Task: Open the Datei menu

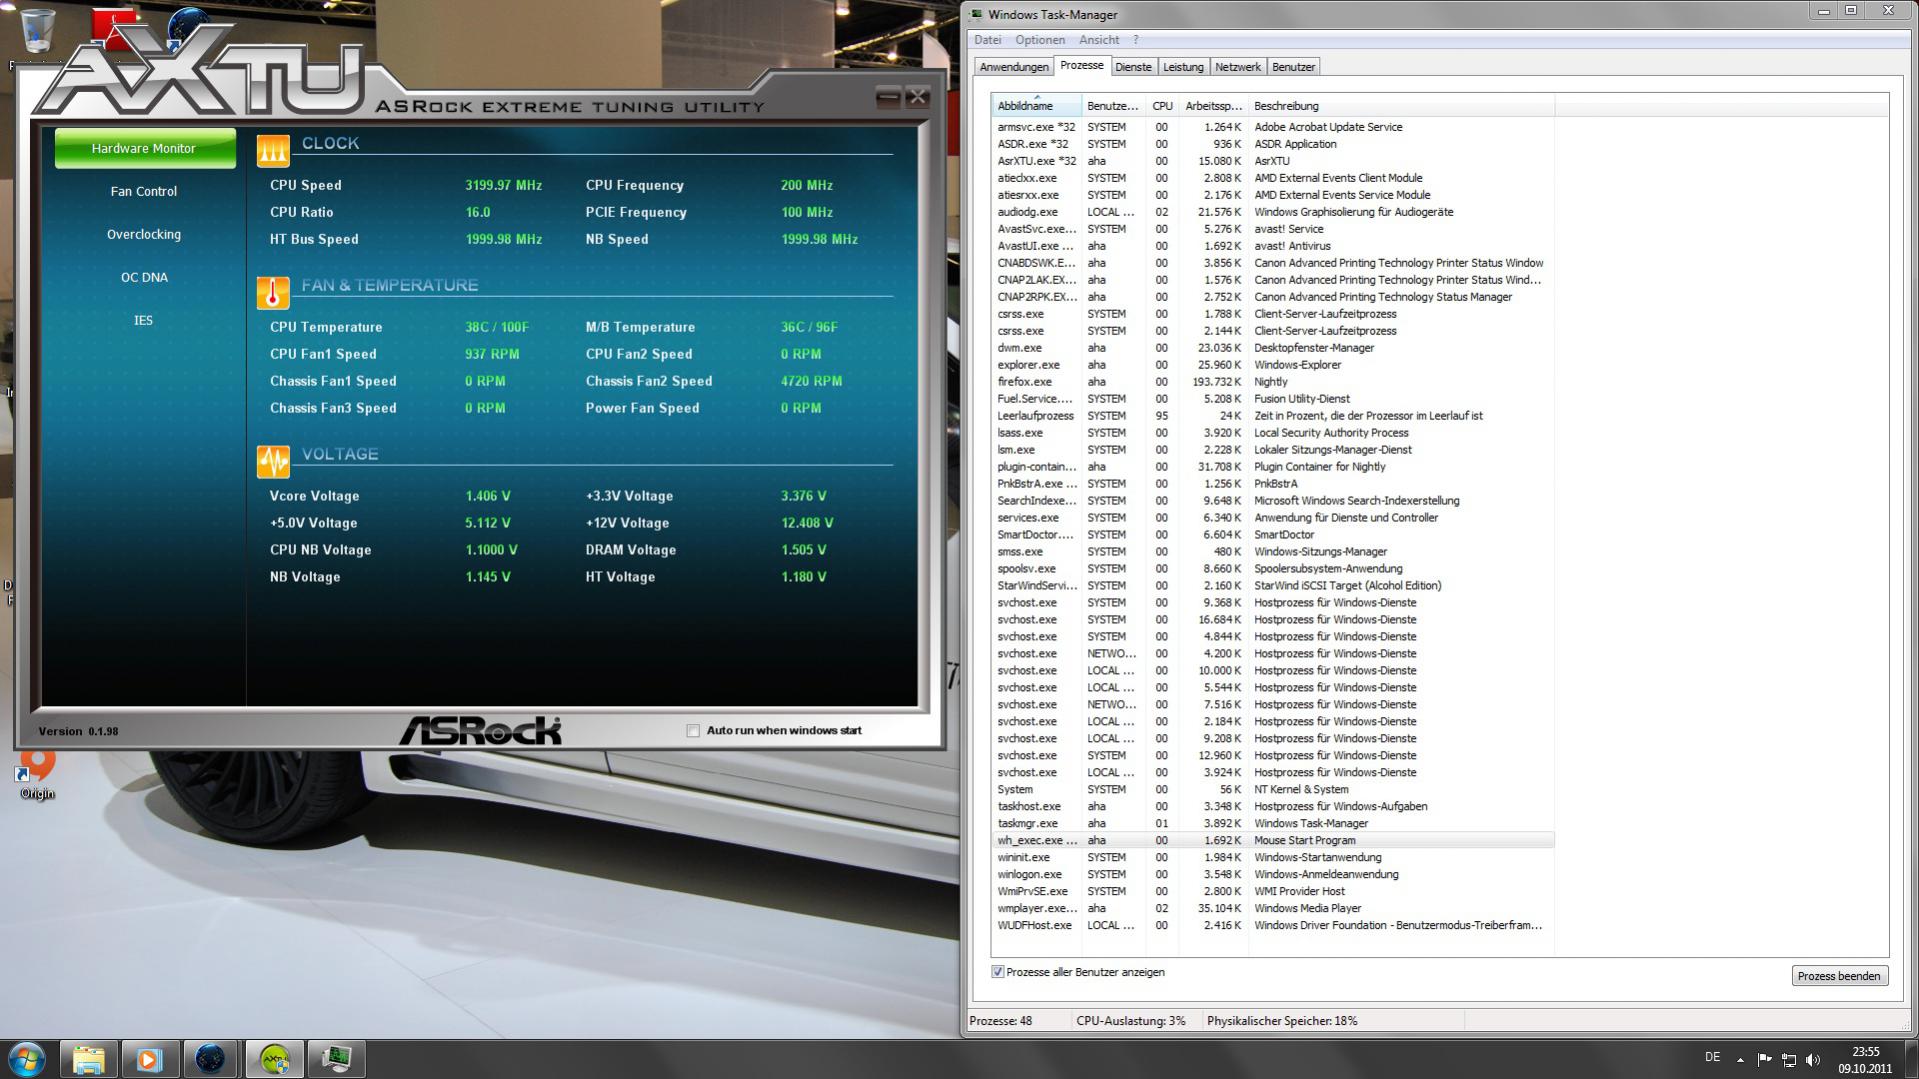Action: point(987,40)
